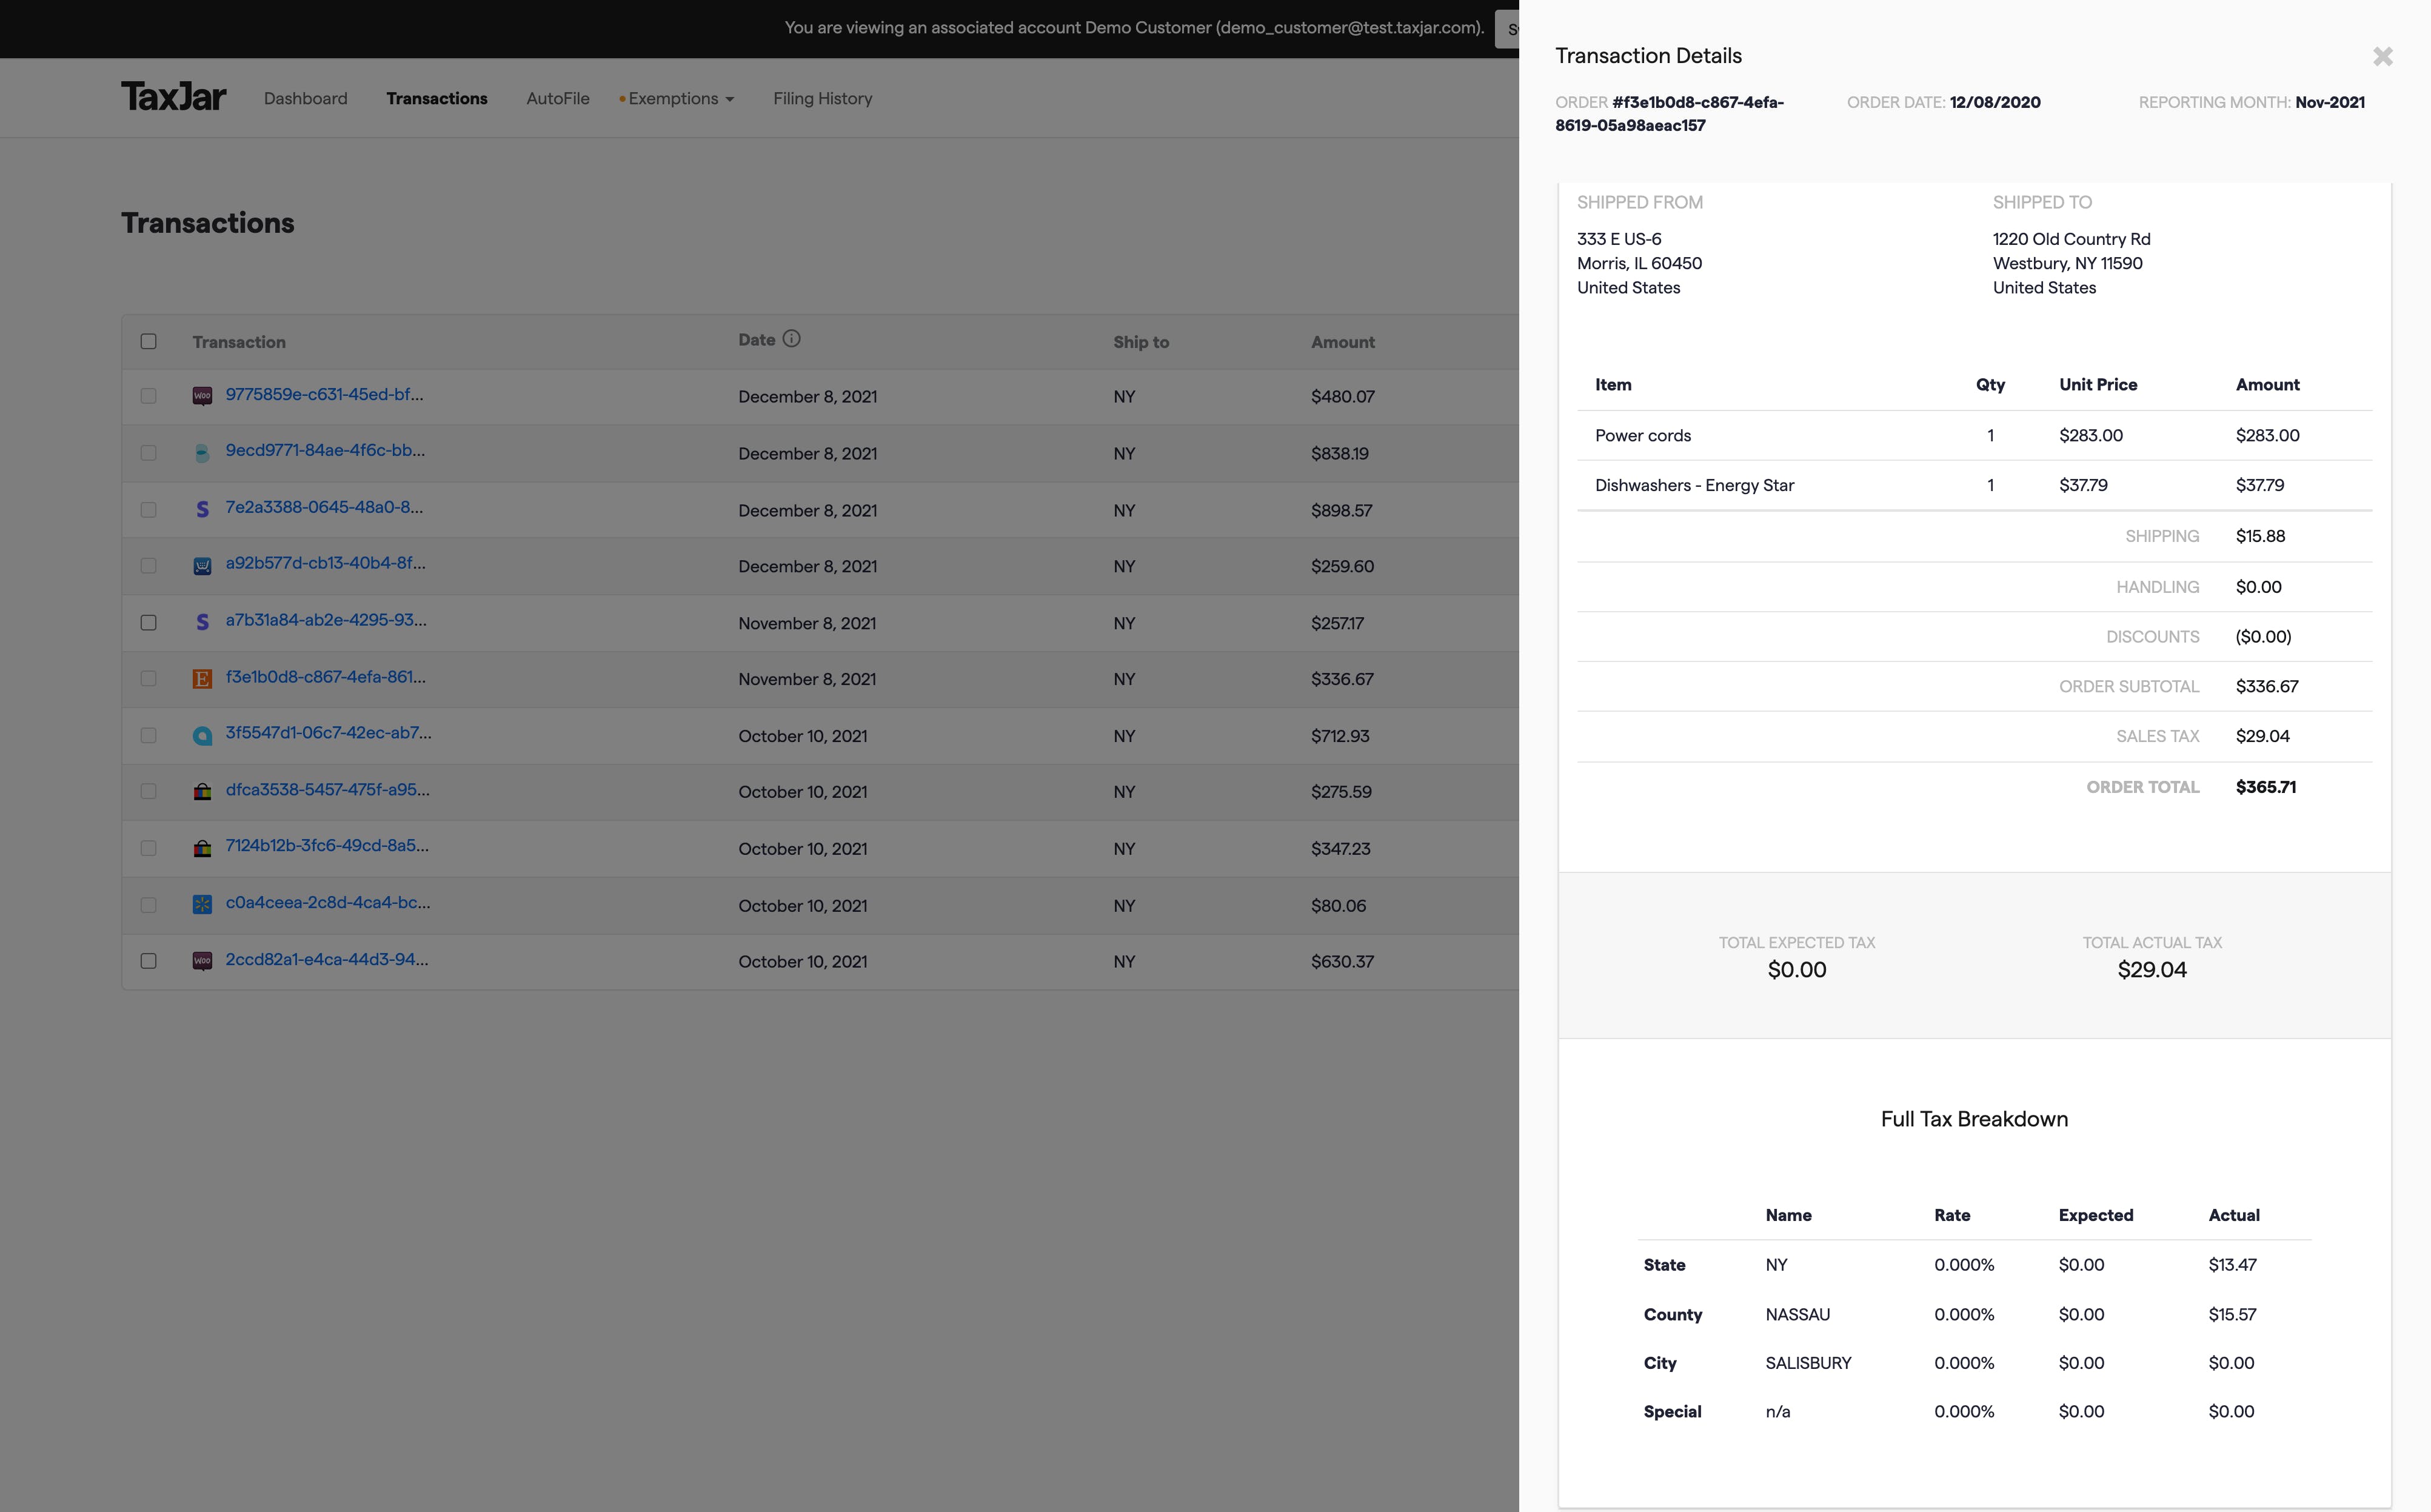
Task: Click the store icon for 7124b12b transaction
Action: point(202,849)
